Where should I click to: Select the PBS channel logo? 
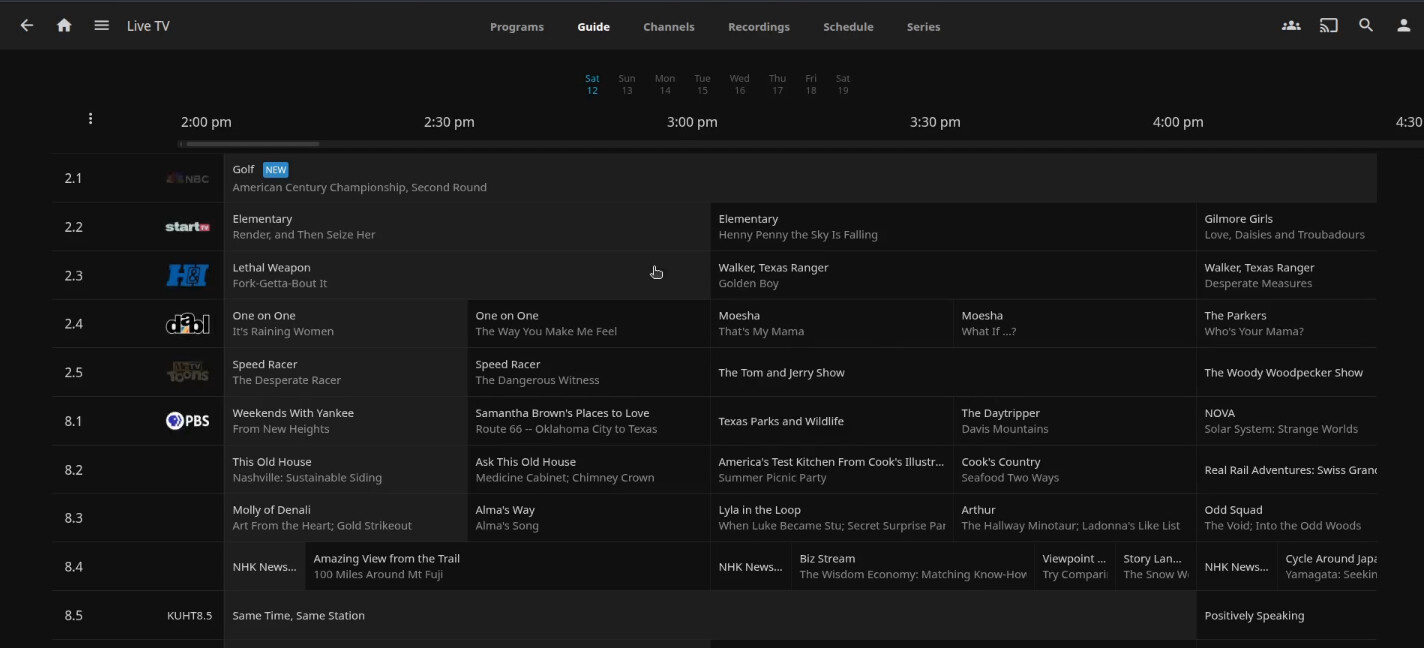point(188,421)
